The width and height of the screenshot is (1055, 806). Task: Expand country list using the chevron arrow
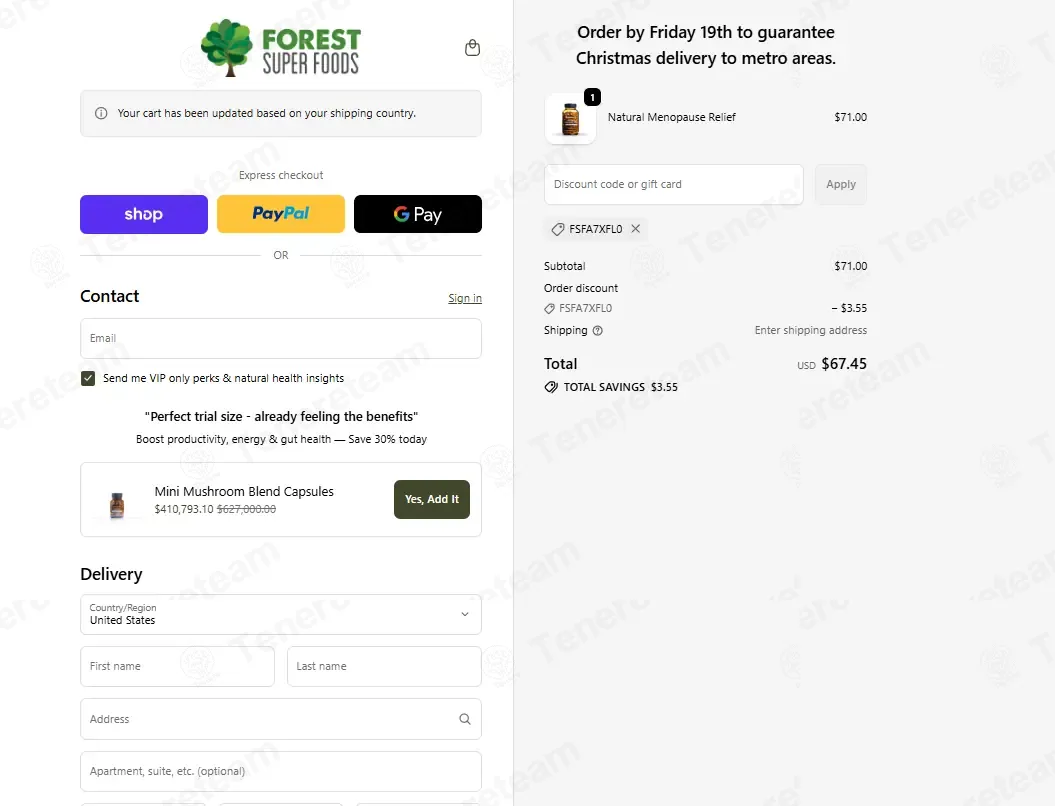pos(465,614)
